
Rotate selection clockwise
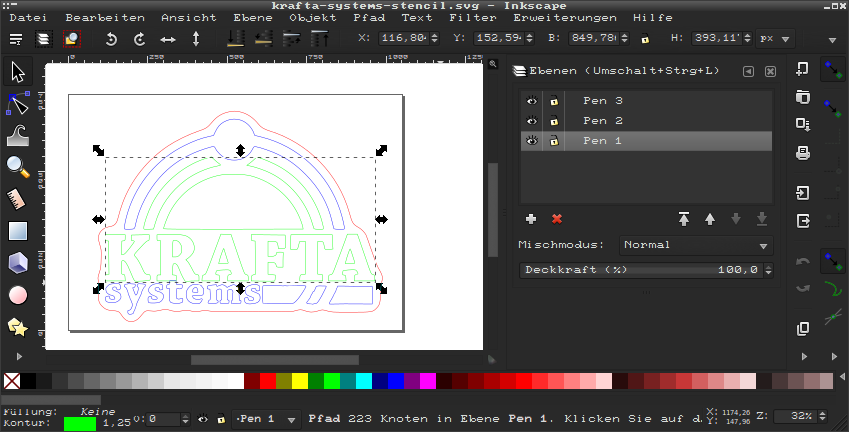click(x=140, y=39)
